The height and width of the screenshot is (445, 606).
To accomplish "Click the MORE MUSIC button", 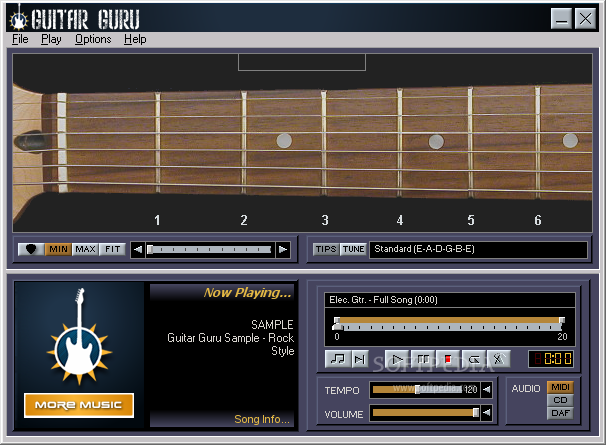I will (x=79, y=405).
